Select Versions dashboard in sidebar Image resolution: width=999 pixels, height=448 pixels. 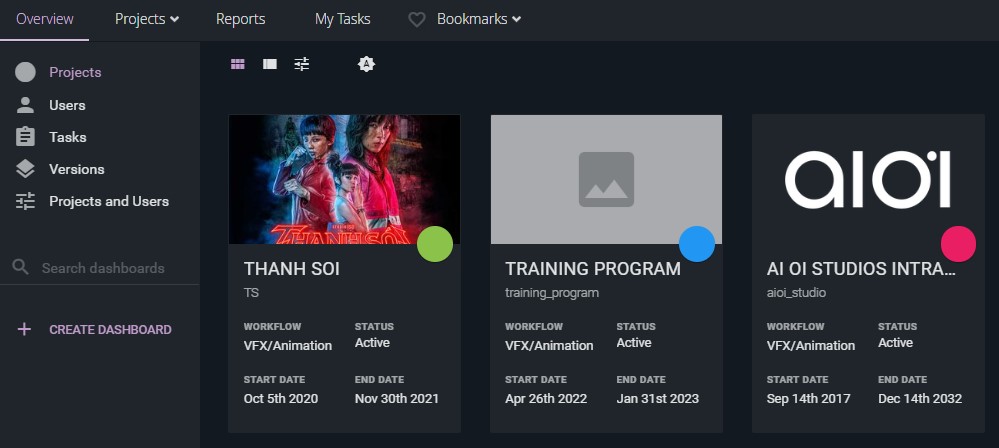coord(76,169)
